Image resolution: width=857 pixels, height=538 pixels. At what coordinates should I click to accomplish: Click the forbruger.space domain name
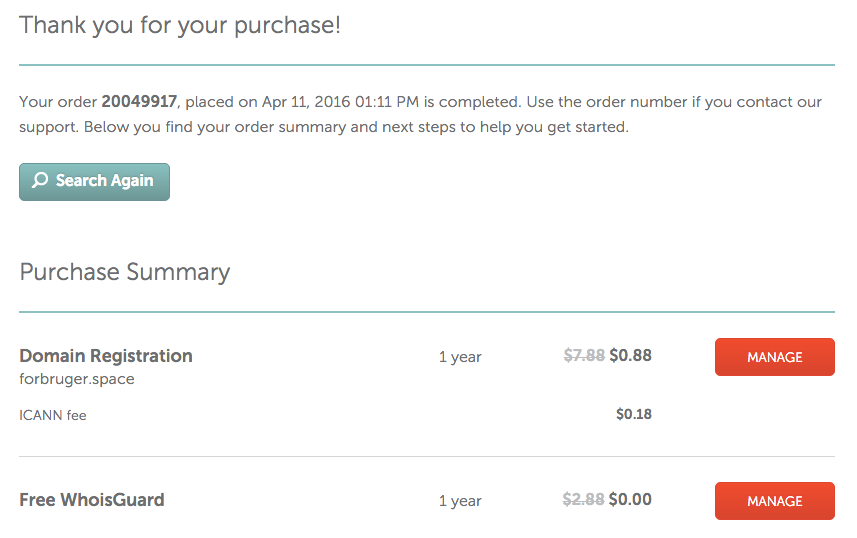(77, 379)
